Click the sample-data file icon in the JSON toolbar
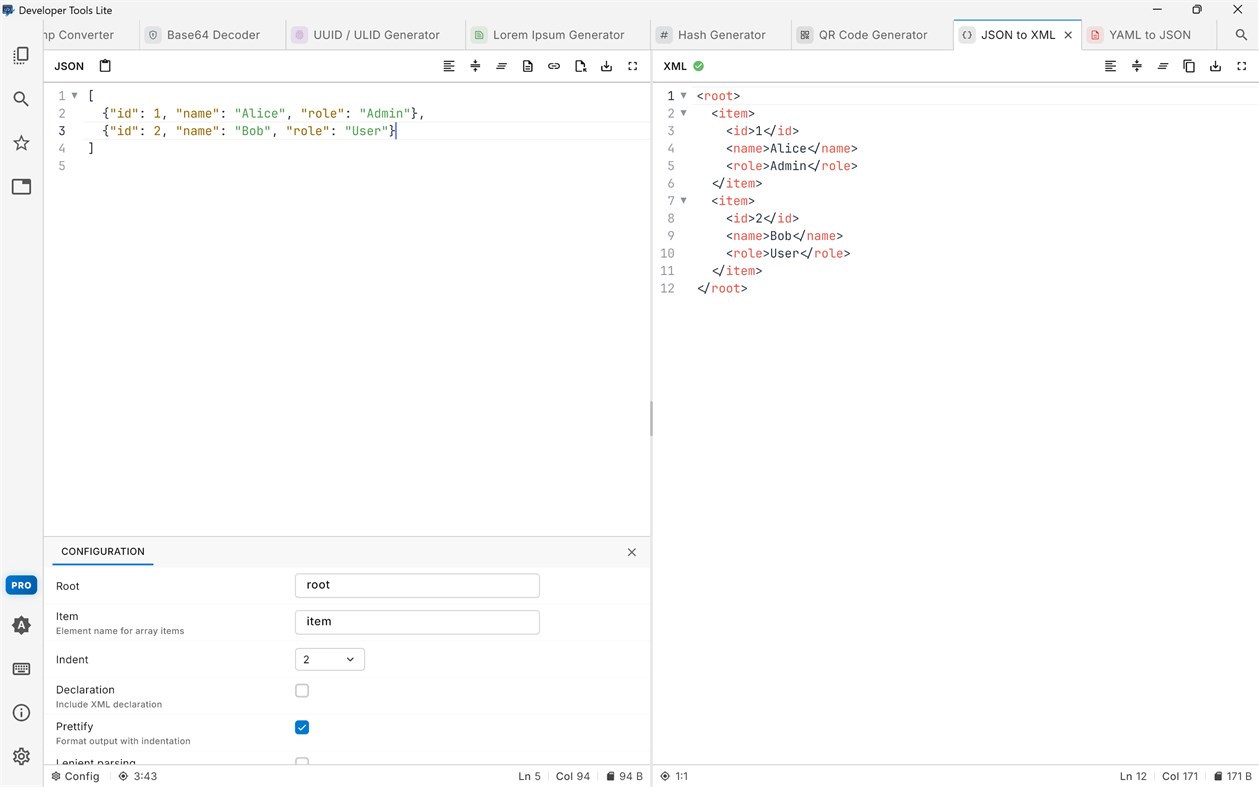 coord(580,66)
